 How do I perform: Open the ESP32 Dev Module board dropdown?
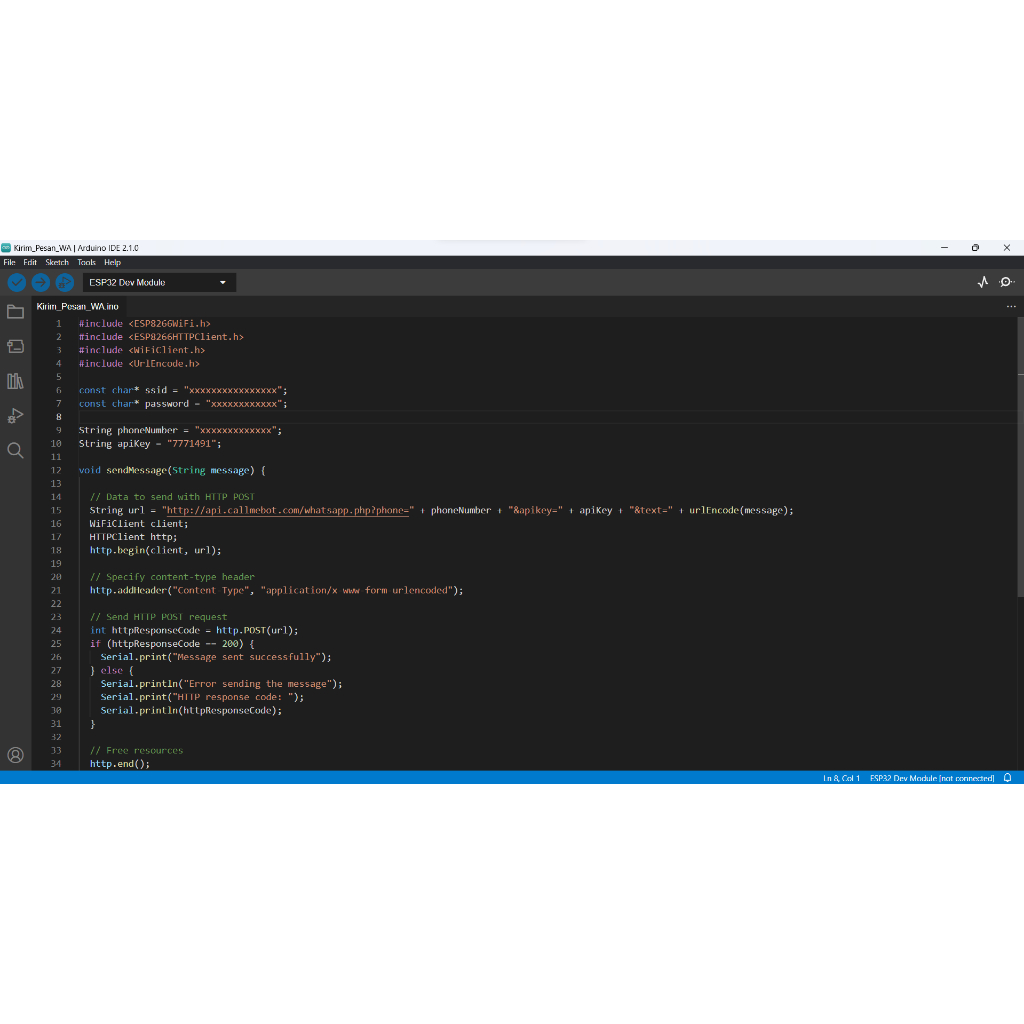(159, 282)
